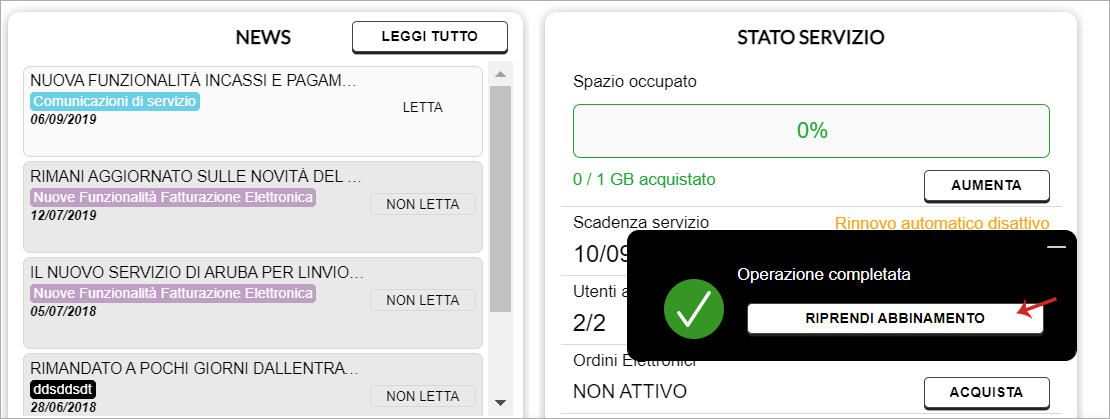Image resolution: width=1110 pixels, height=419 pixels.
Task: Click ACQUISTA for Ordini Elettronici
Action: pos(986,392)
